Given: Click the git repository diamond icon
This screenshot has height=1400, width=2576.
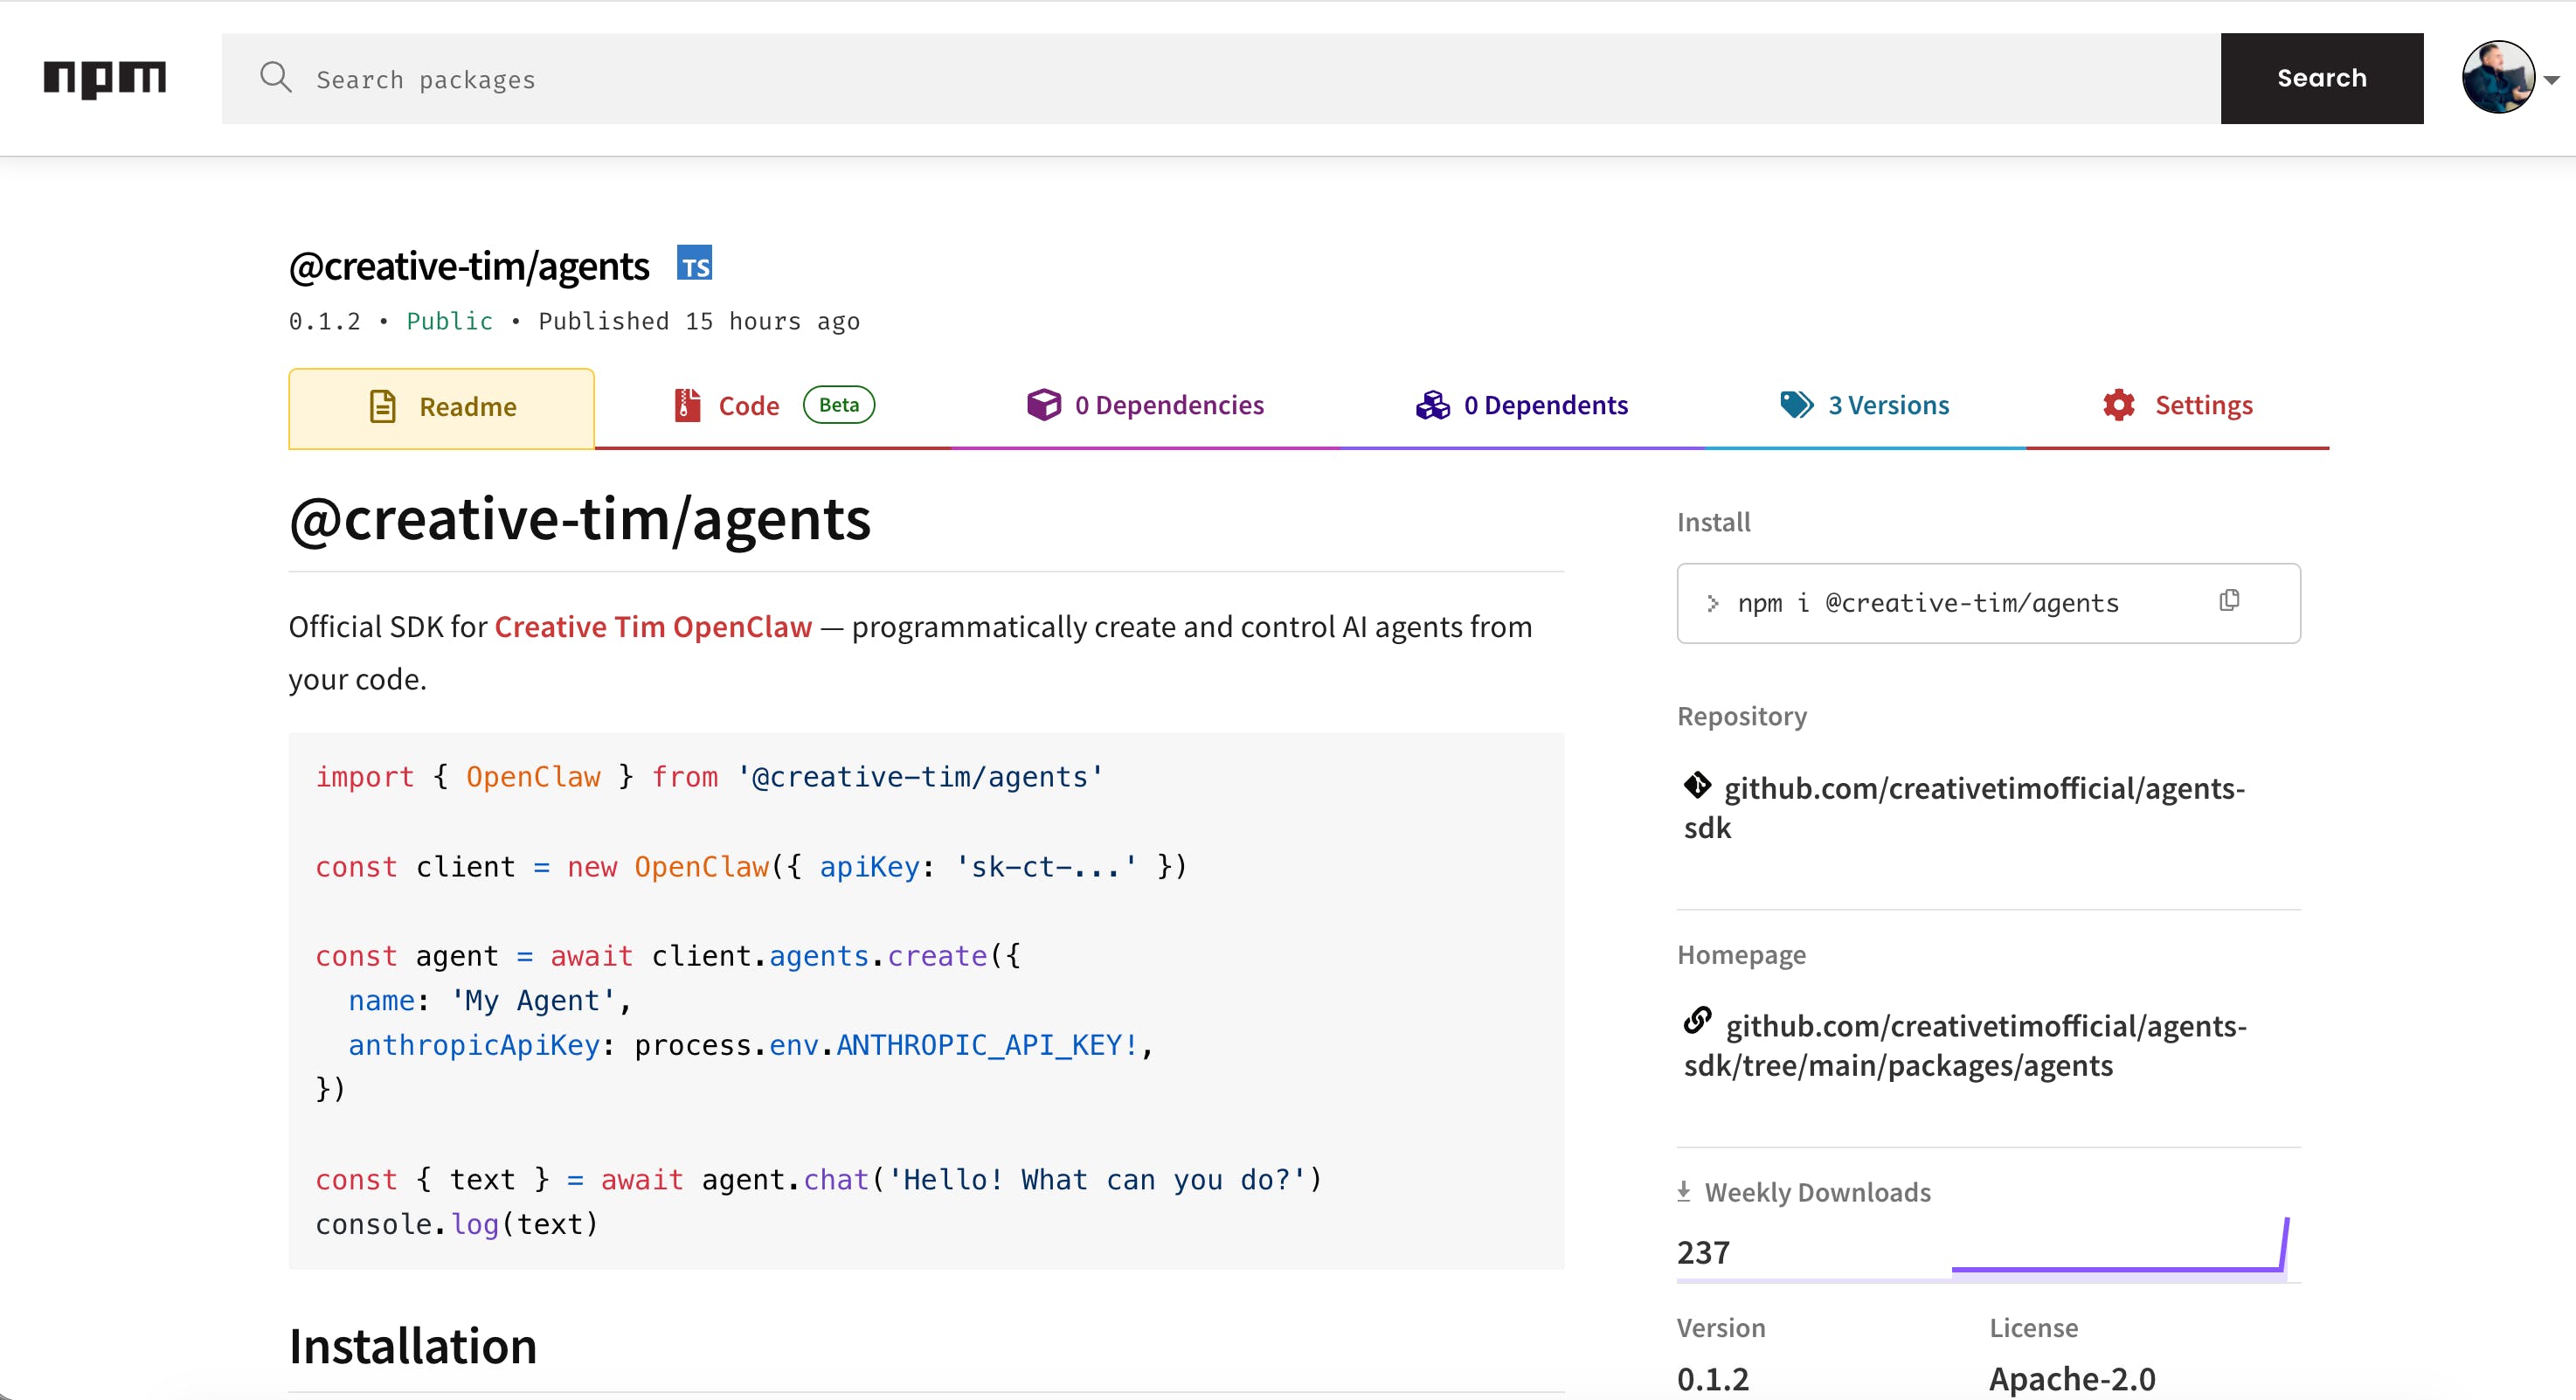Looking at the screenshot, I should pos(1697,786).
